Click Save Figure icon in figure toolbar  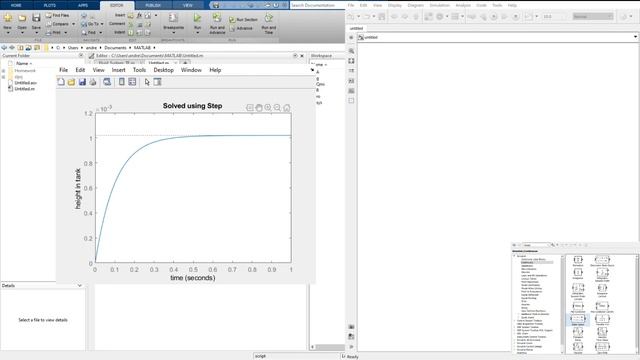pyautogui.click(x=82, y=82)
